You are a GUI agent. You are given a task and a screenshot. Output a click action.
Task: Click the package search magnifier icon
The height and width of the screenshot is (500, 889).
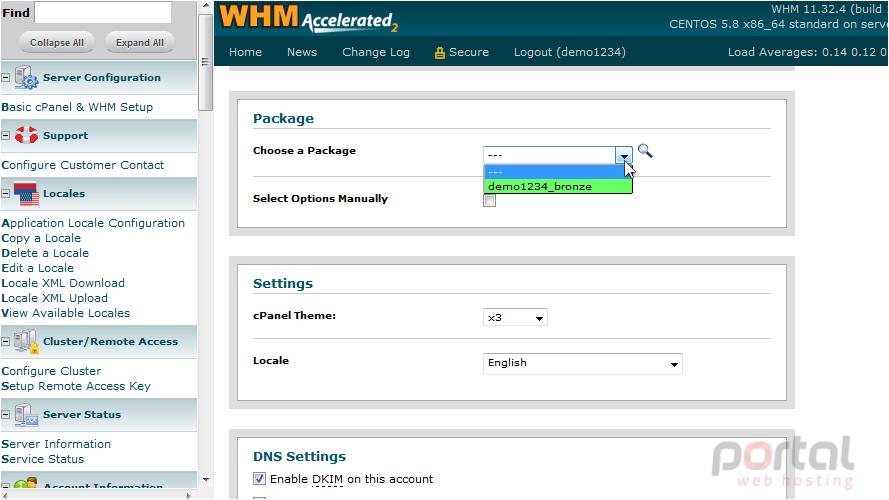645,151
